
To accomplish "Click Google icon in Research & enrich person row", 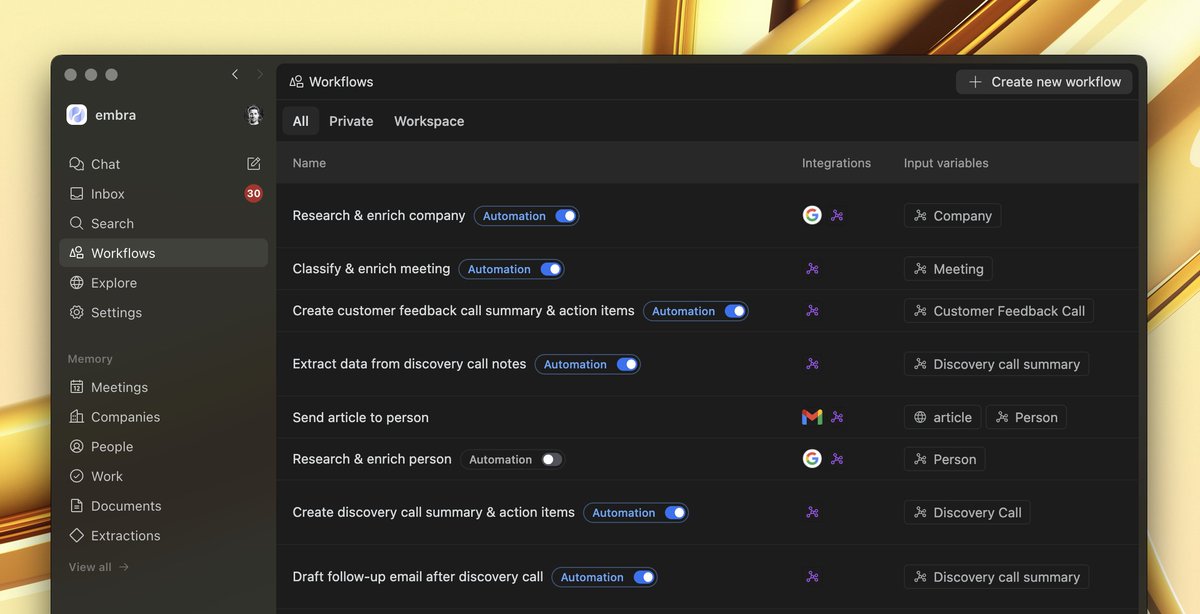I will pyautogui.click(x=812, y=459).
